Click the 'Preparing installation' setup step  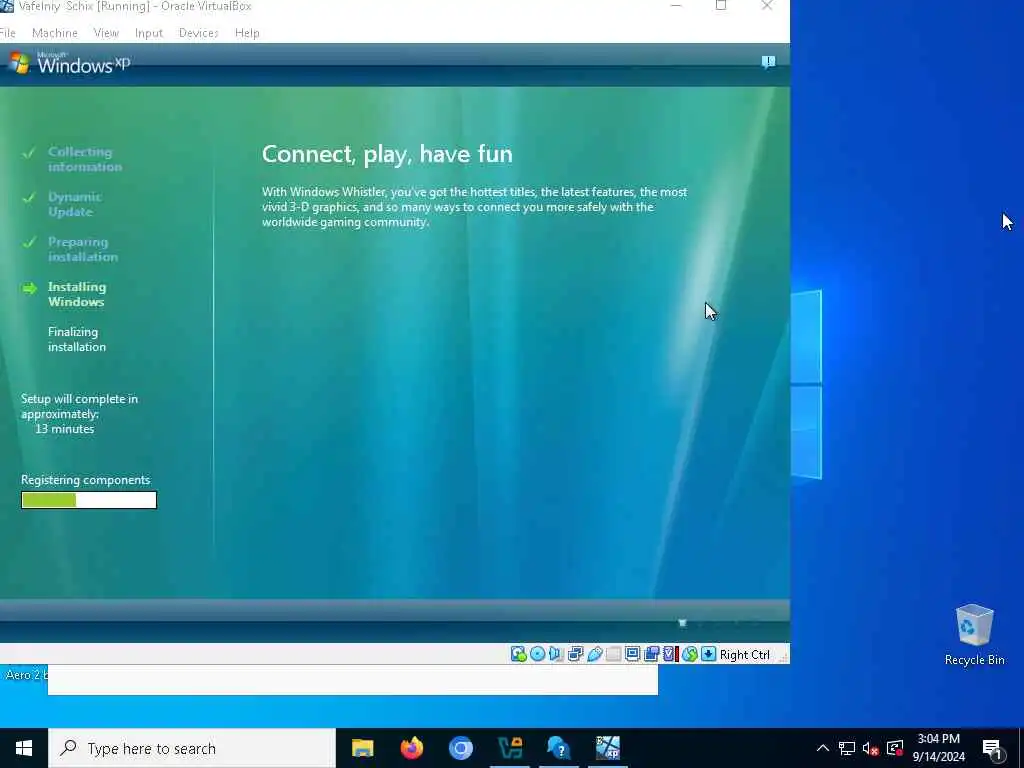pos(82,249)
